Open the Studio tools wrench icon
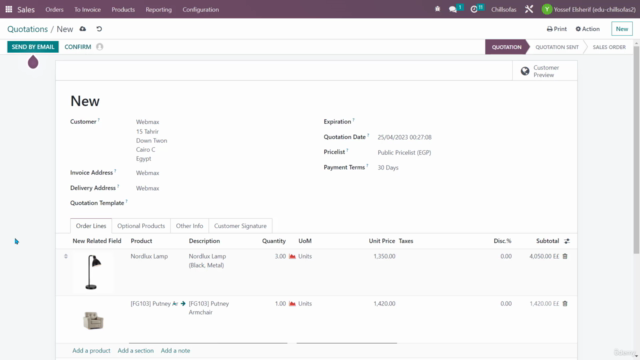This screenshot has height=360, width=640. (529, 9)
